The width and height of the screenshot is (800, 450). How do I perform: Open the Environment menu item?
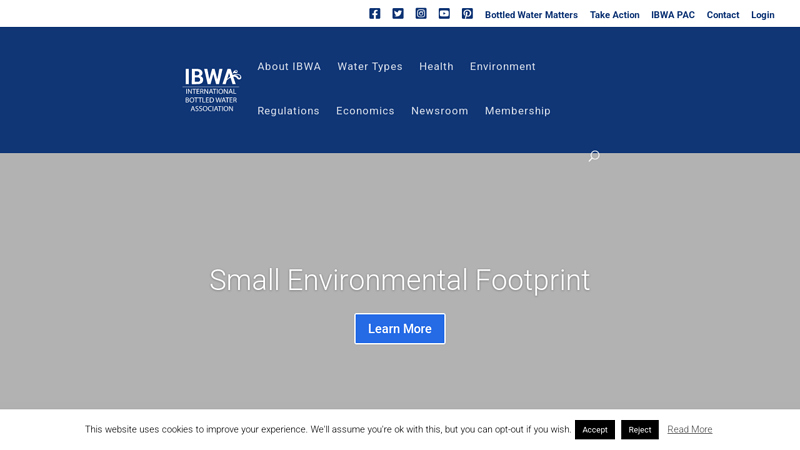(503, 66)
